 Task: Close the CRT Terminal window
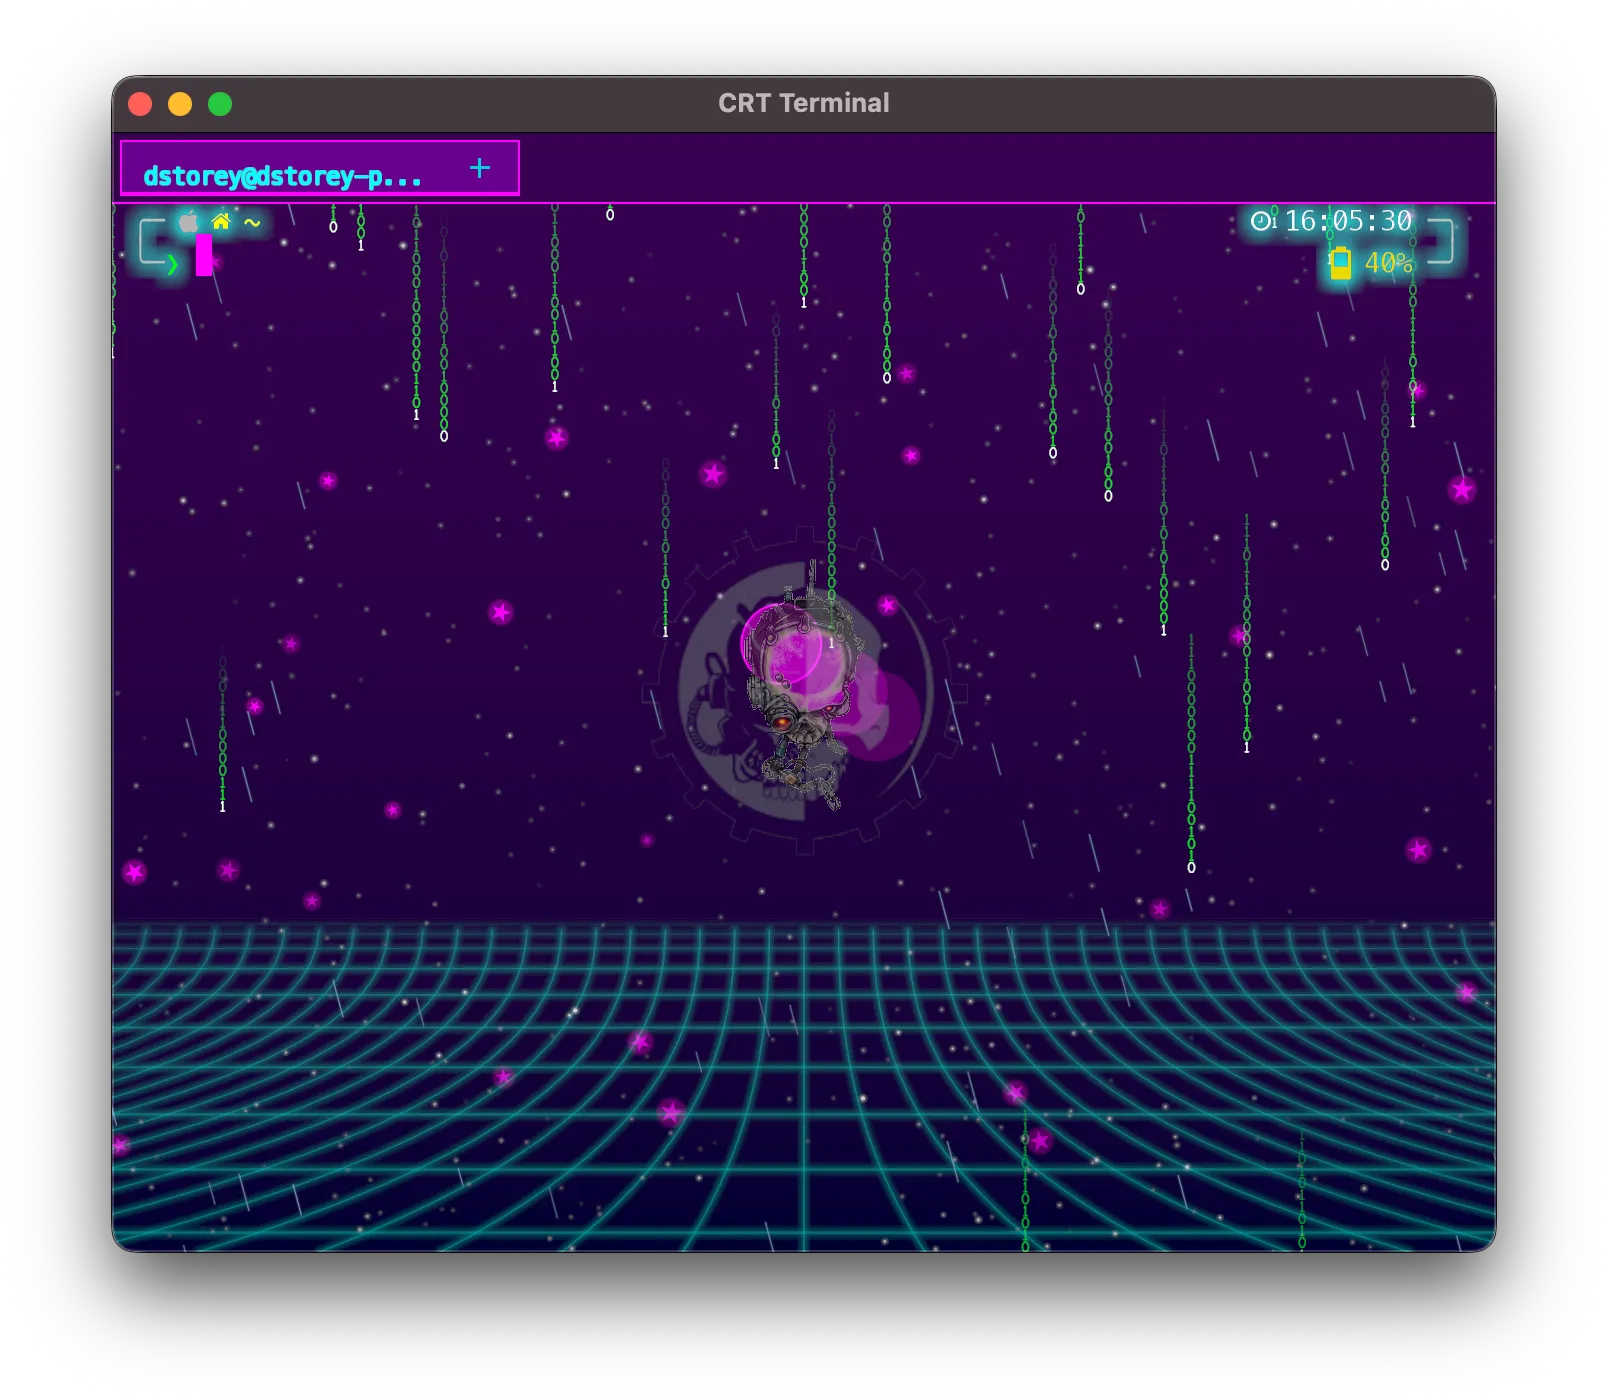click(140, 104)
